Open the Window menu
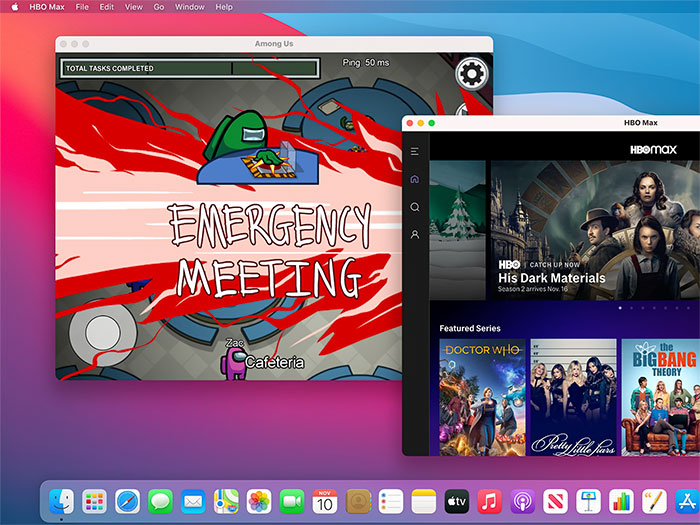The height and width of the screenshot is (525, 700). pos(190,7)
